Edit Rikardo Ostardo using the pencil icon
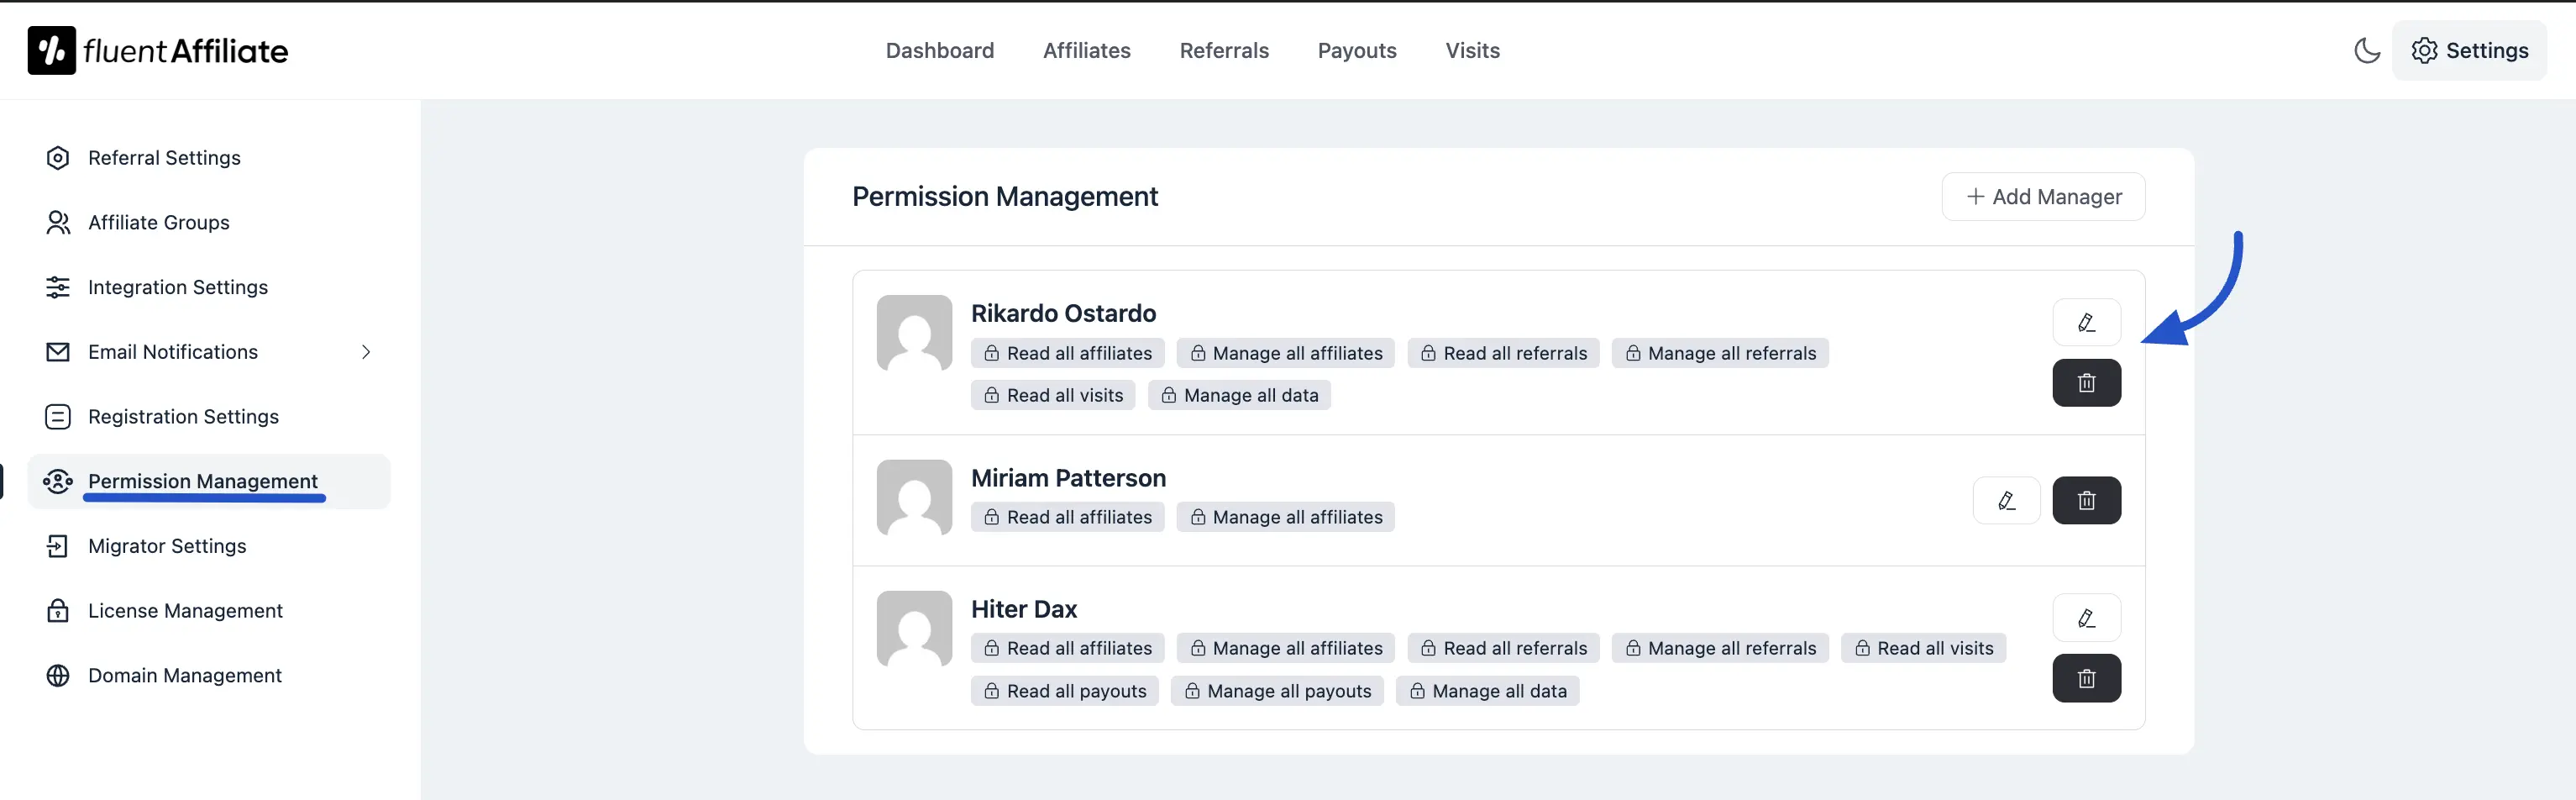The width and height of the screenshot is (2576, 800). click(x=2086, y=322)
